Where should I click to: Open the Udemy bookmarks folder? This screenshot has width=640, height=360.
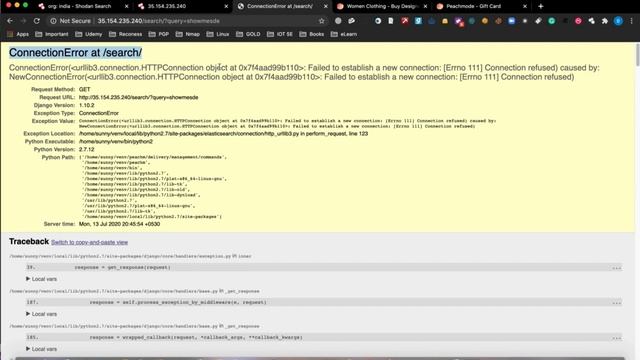pos(89,34)
